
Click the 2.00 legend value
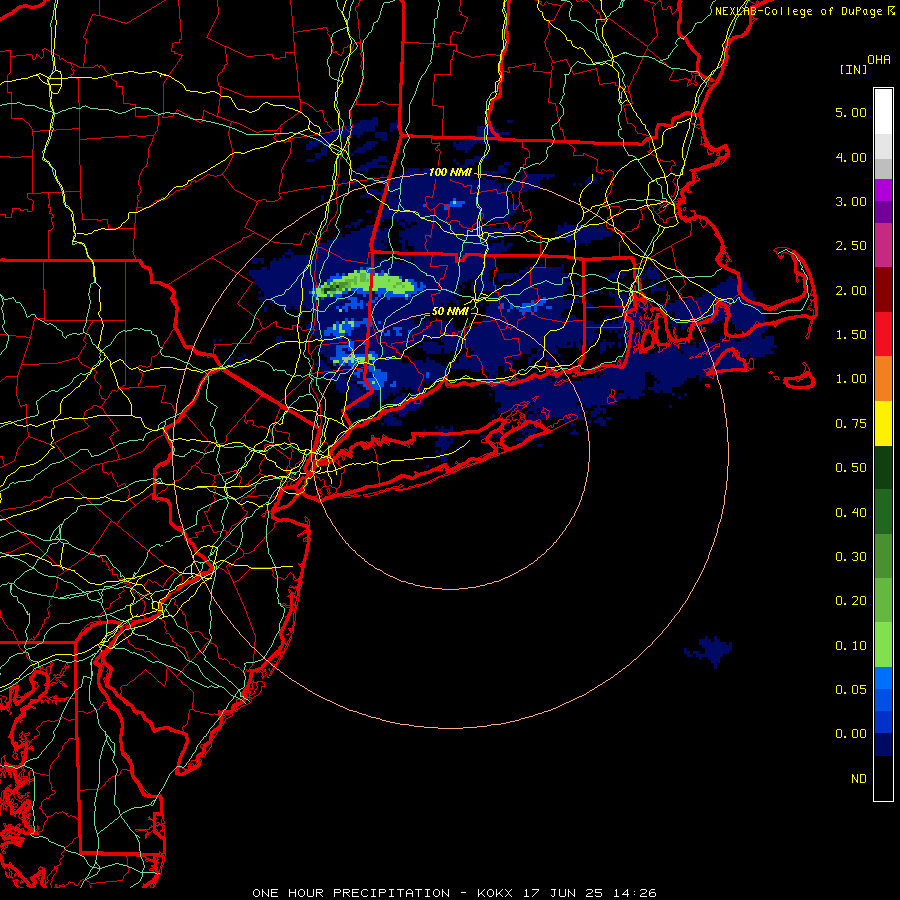pyautogui.click(x=851, y=290)
